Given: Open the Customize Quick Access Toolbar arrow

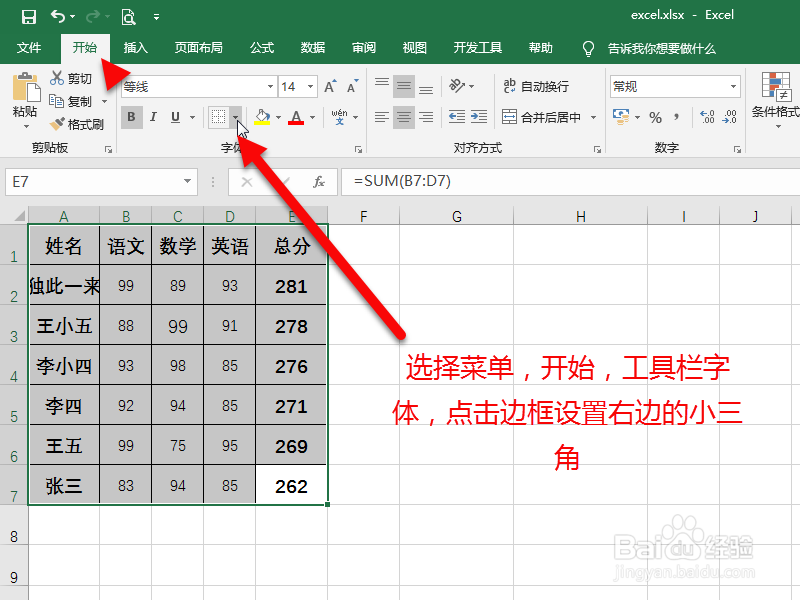Looking at the screenshot, I should click(x=156, y=17).
